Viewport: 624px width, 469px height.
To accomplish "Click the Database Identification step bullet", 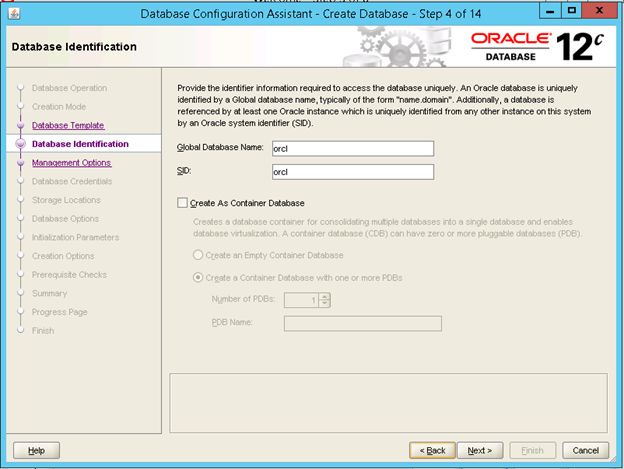I will coord(19,144).
